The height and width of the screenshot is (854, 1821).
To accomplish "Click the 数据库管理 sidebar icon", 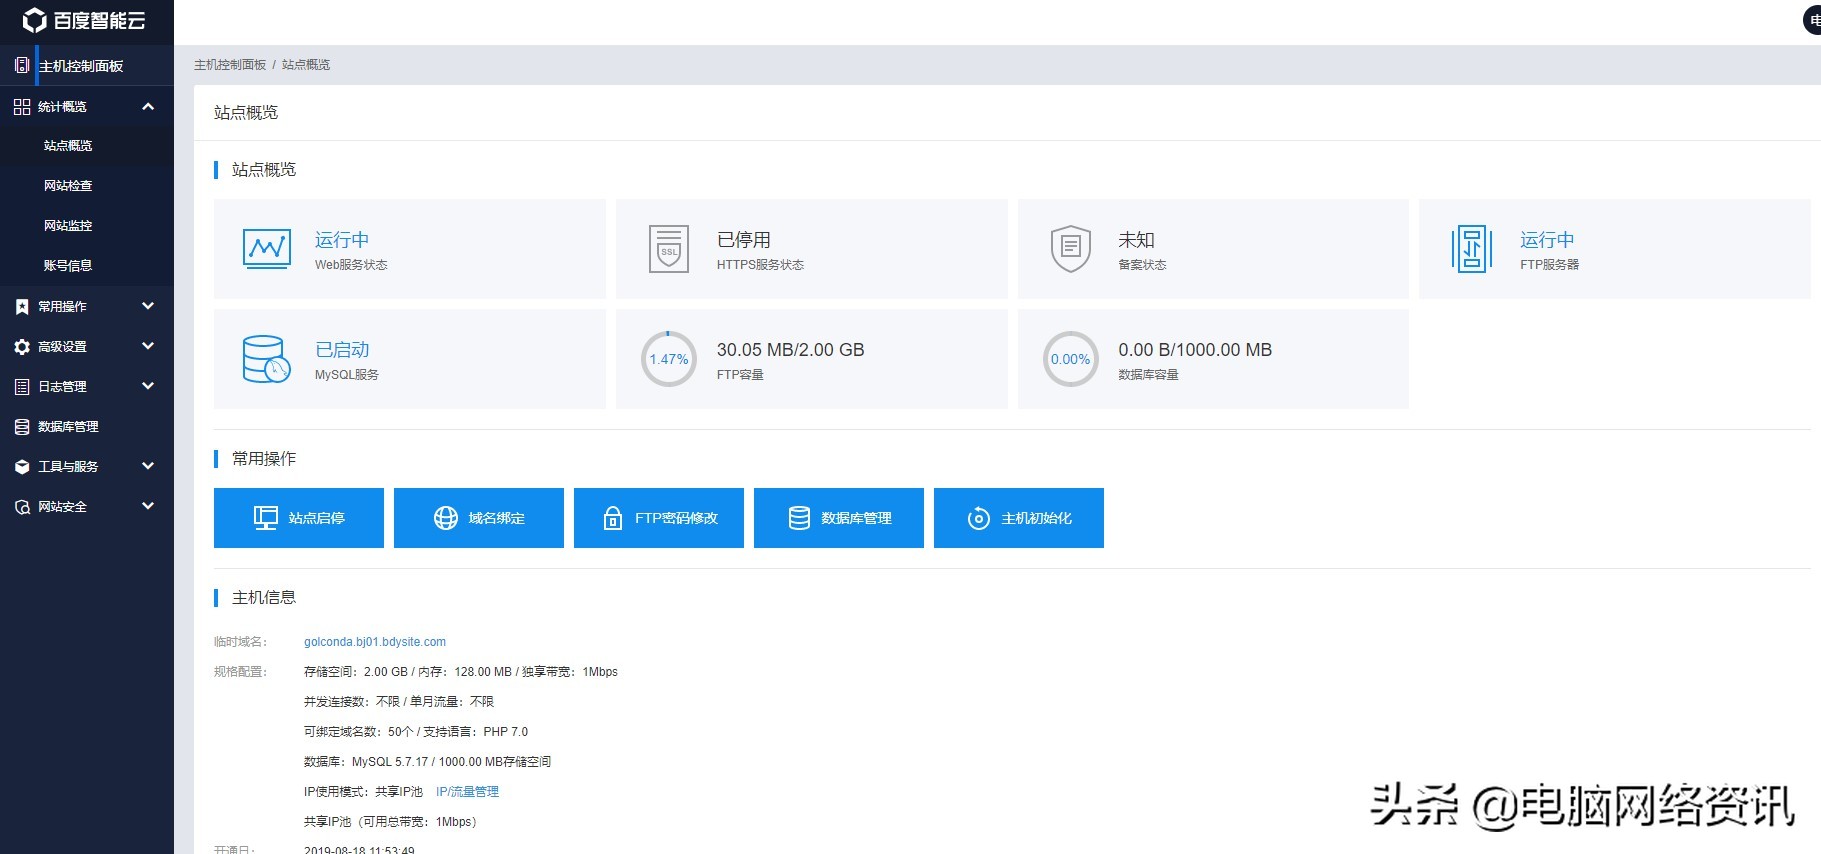I will coord(22,427).
